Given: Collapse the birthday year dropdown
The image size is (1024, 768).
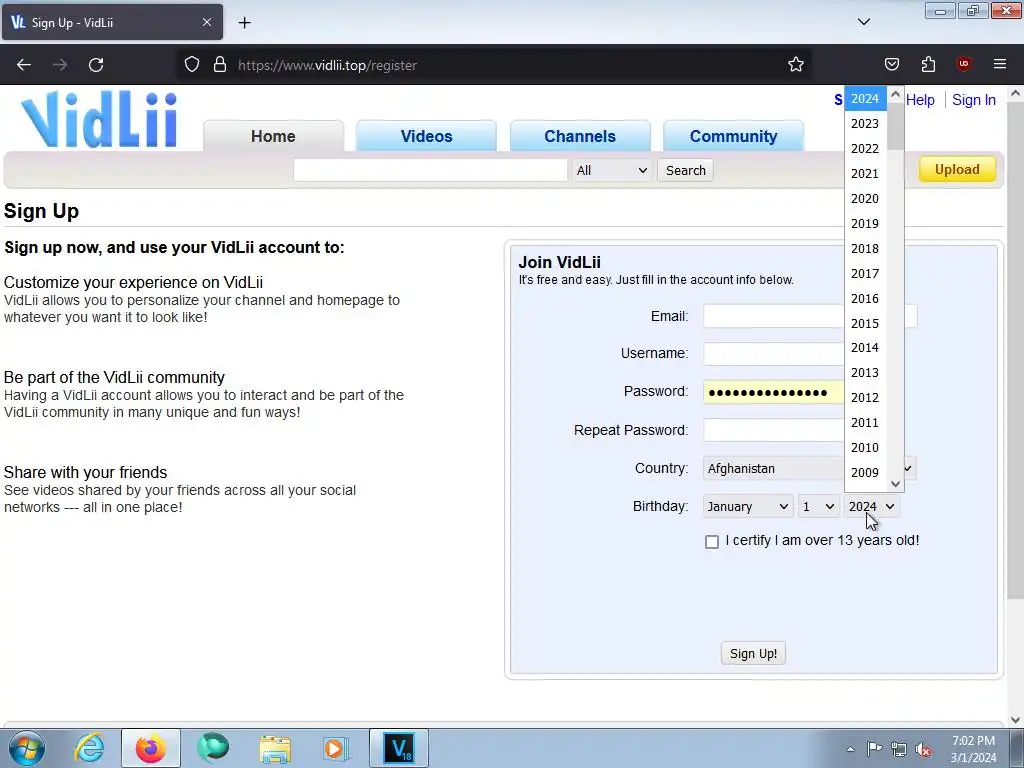Looking at the screenshot, I should 871,506.
